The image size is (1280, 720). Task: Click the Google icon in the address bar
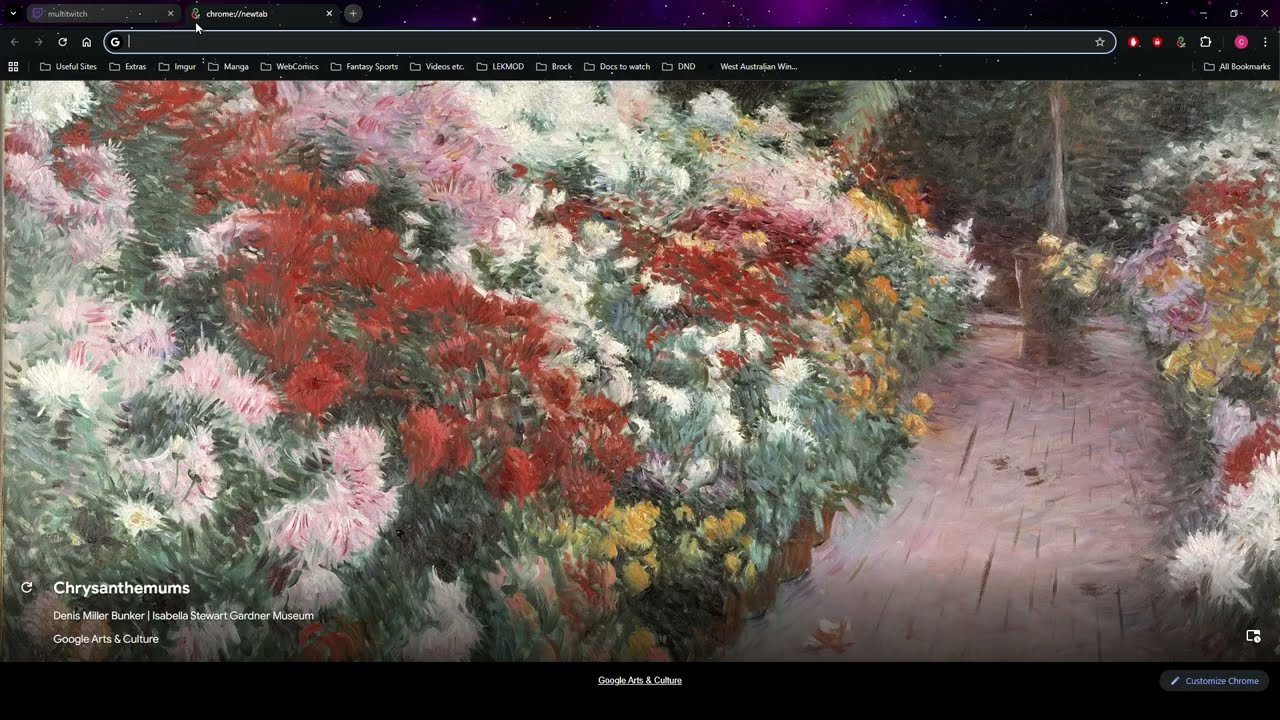click(115, 42)
